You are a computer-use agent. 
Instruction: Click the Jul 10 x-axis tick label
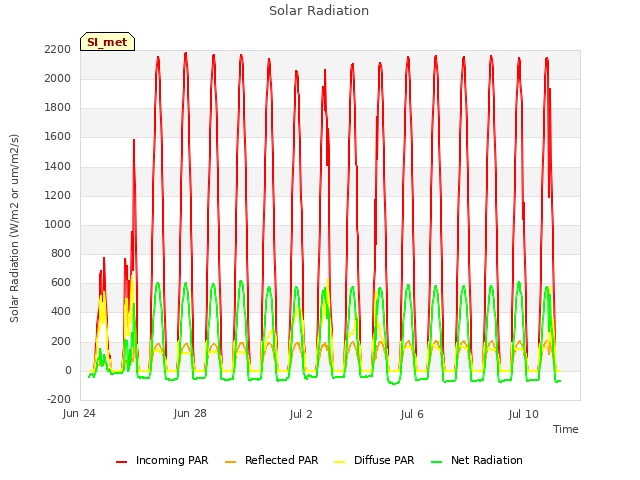pyautogui.click(x=524, y=414)
